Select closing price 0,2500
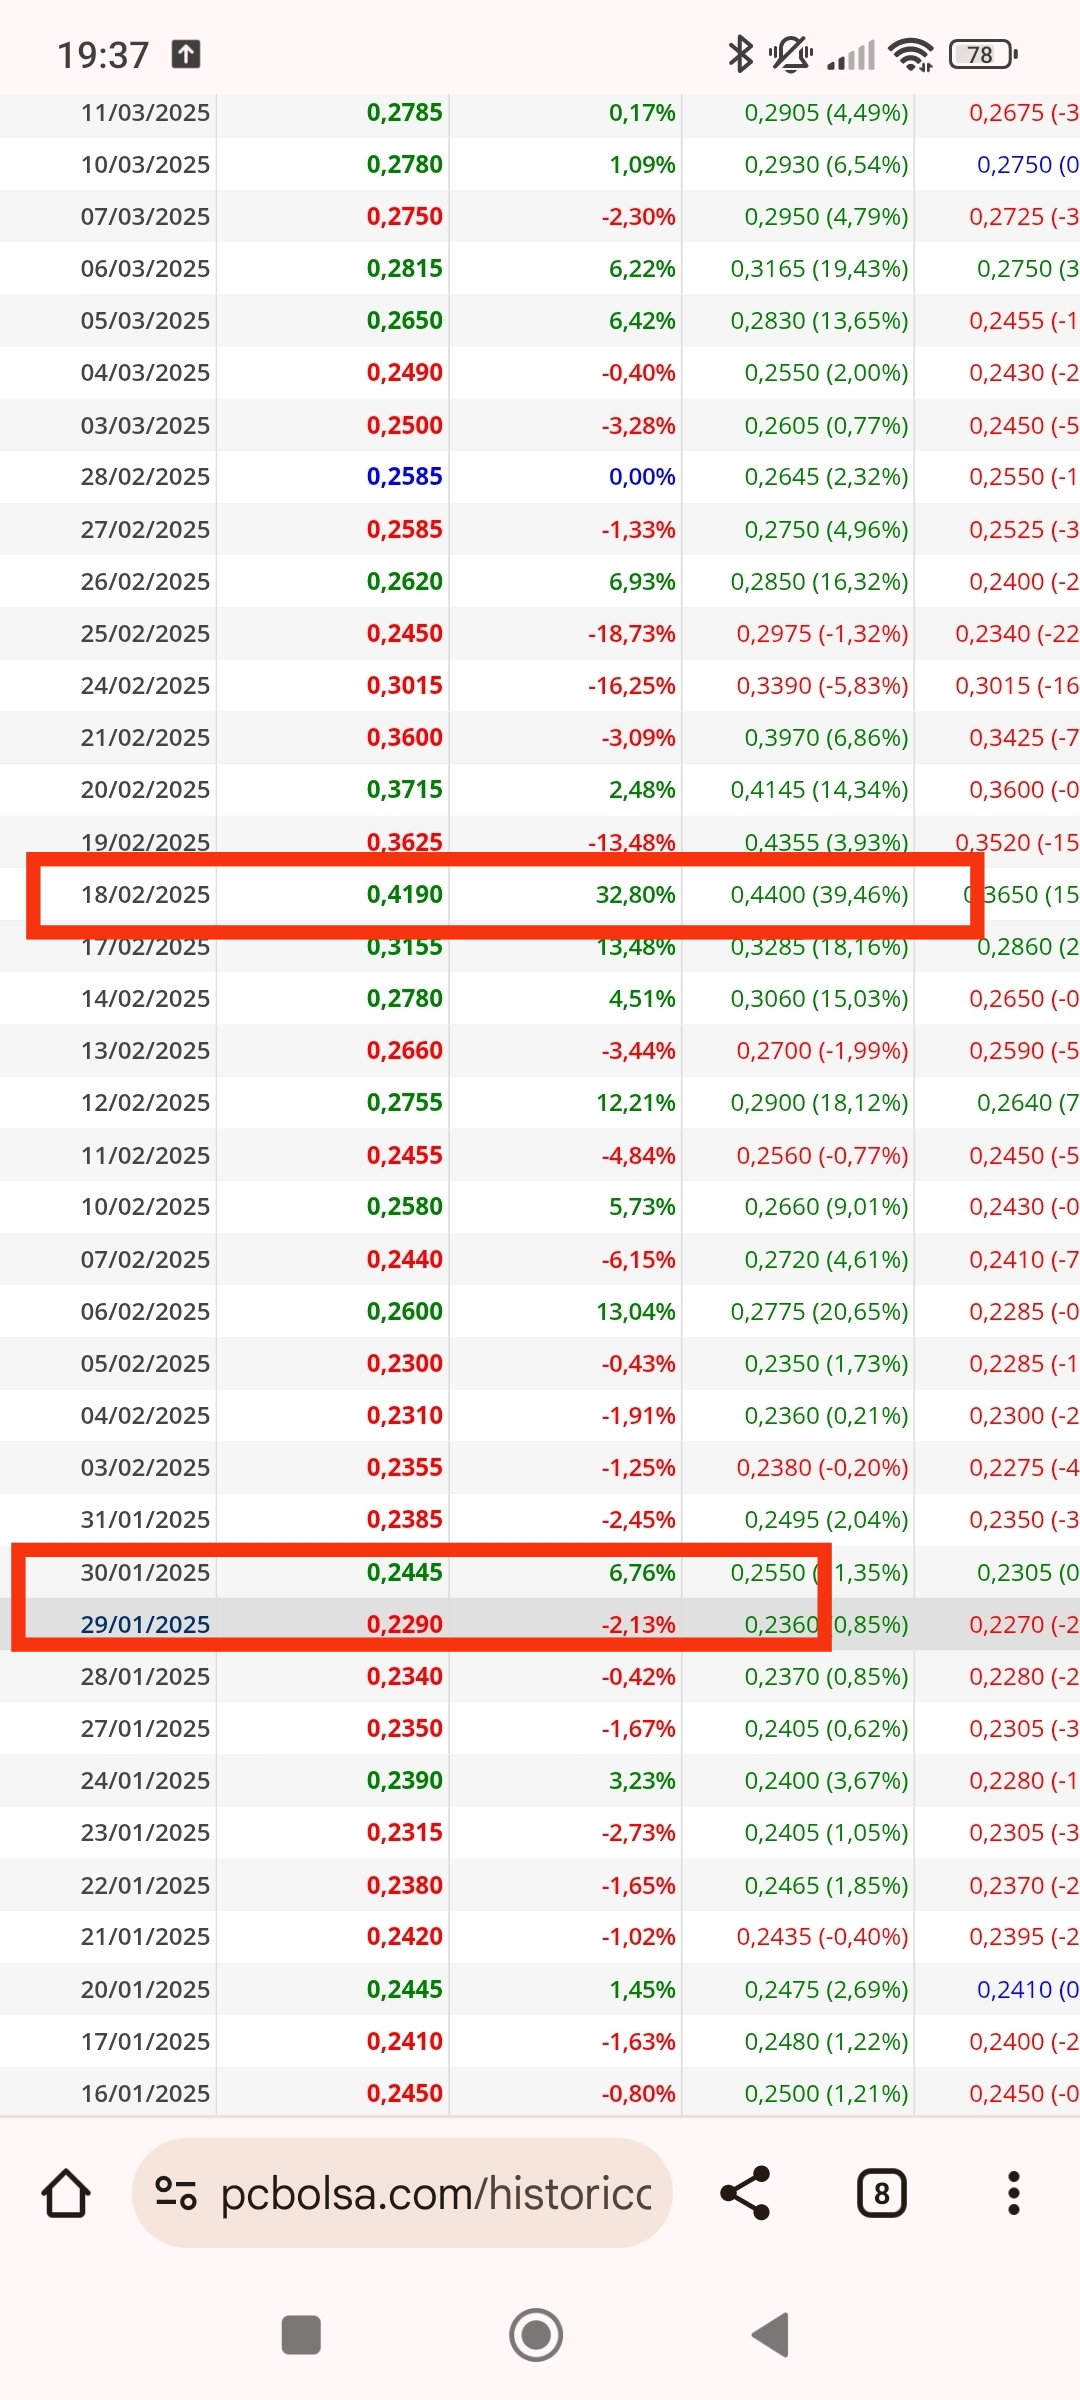1080x2400 pixels. (x=404, y=425)
